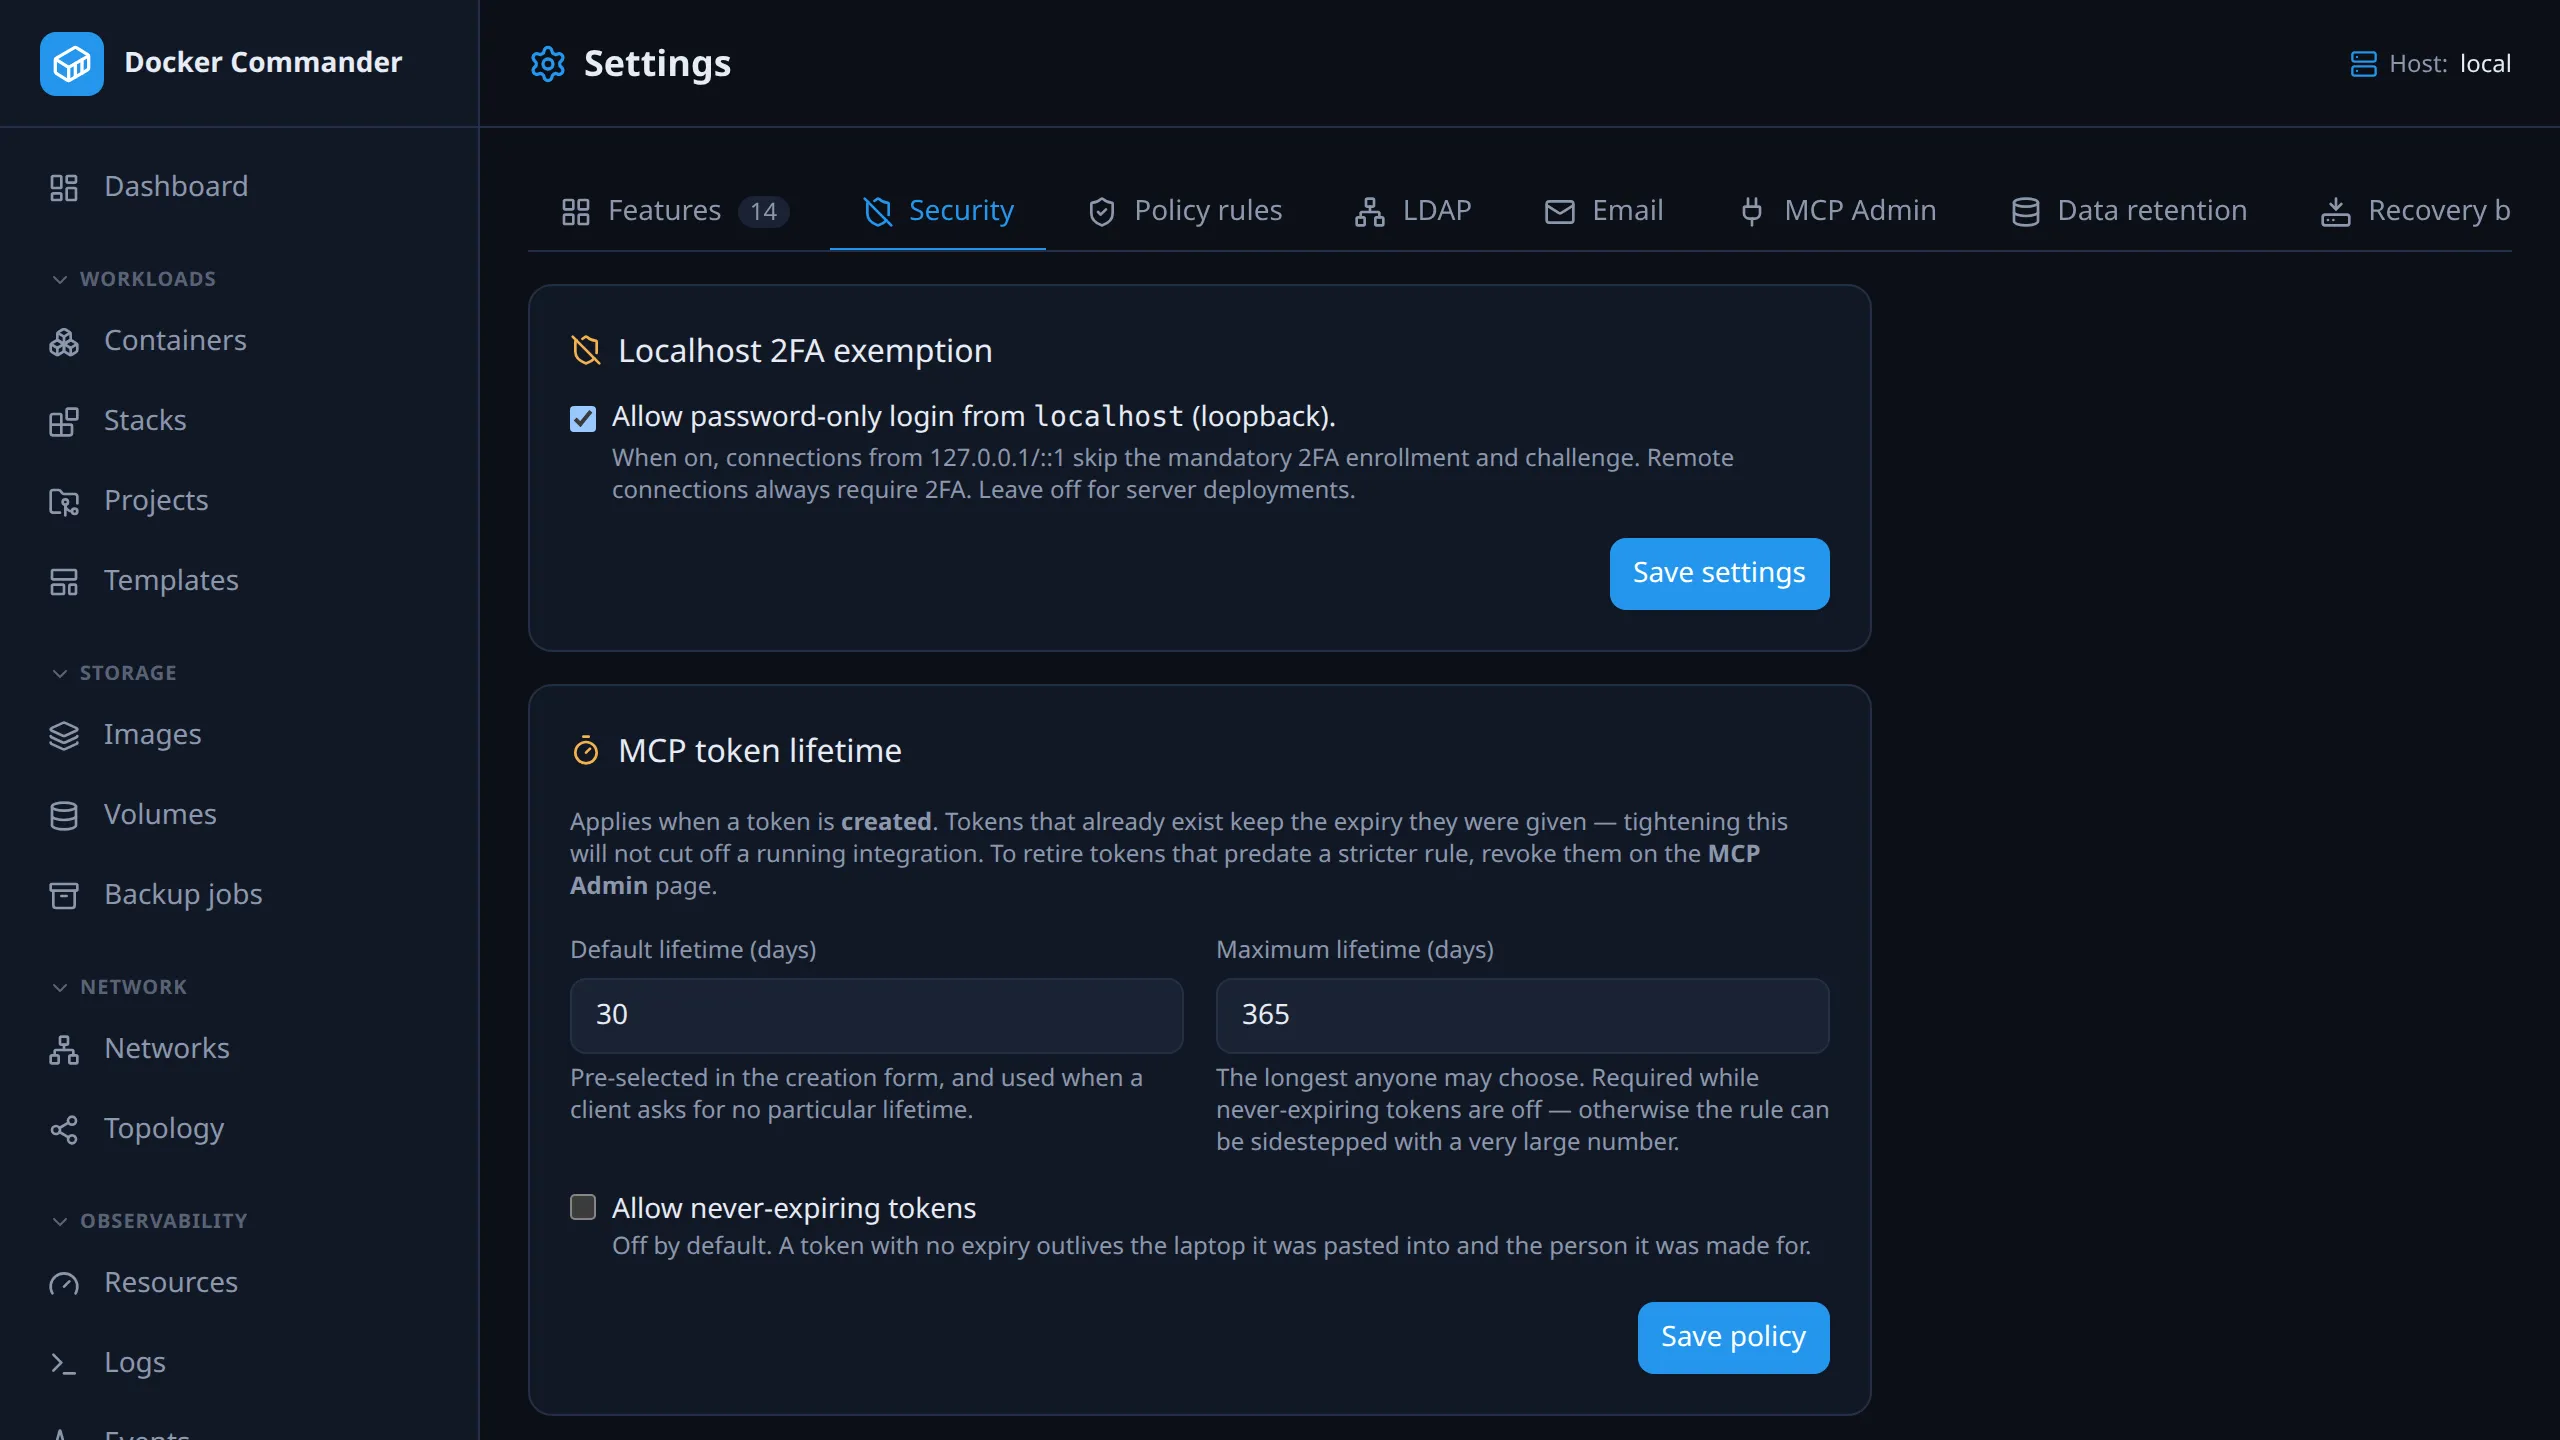Click the Resources gauge icon
Screen dimensions: 2560x1440
(64, 1283)
